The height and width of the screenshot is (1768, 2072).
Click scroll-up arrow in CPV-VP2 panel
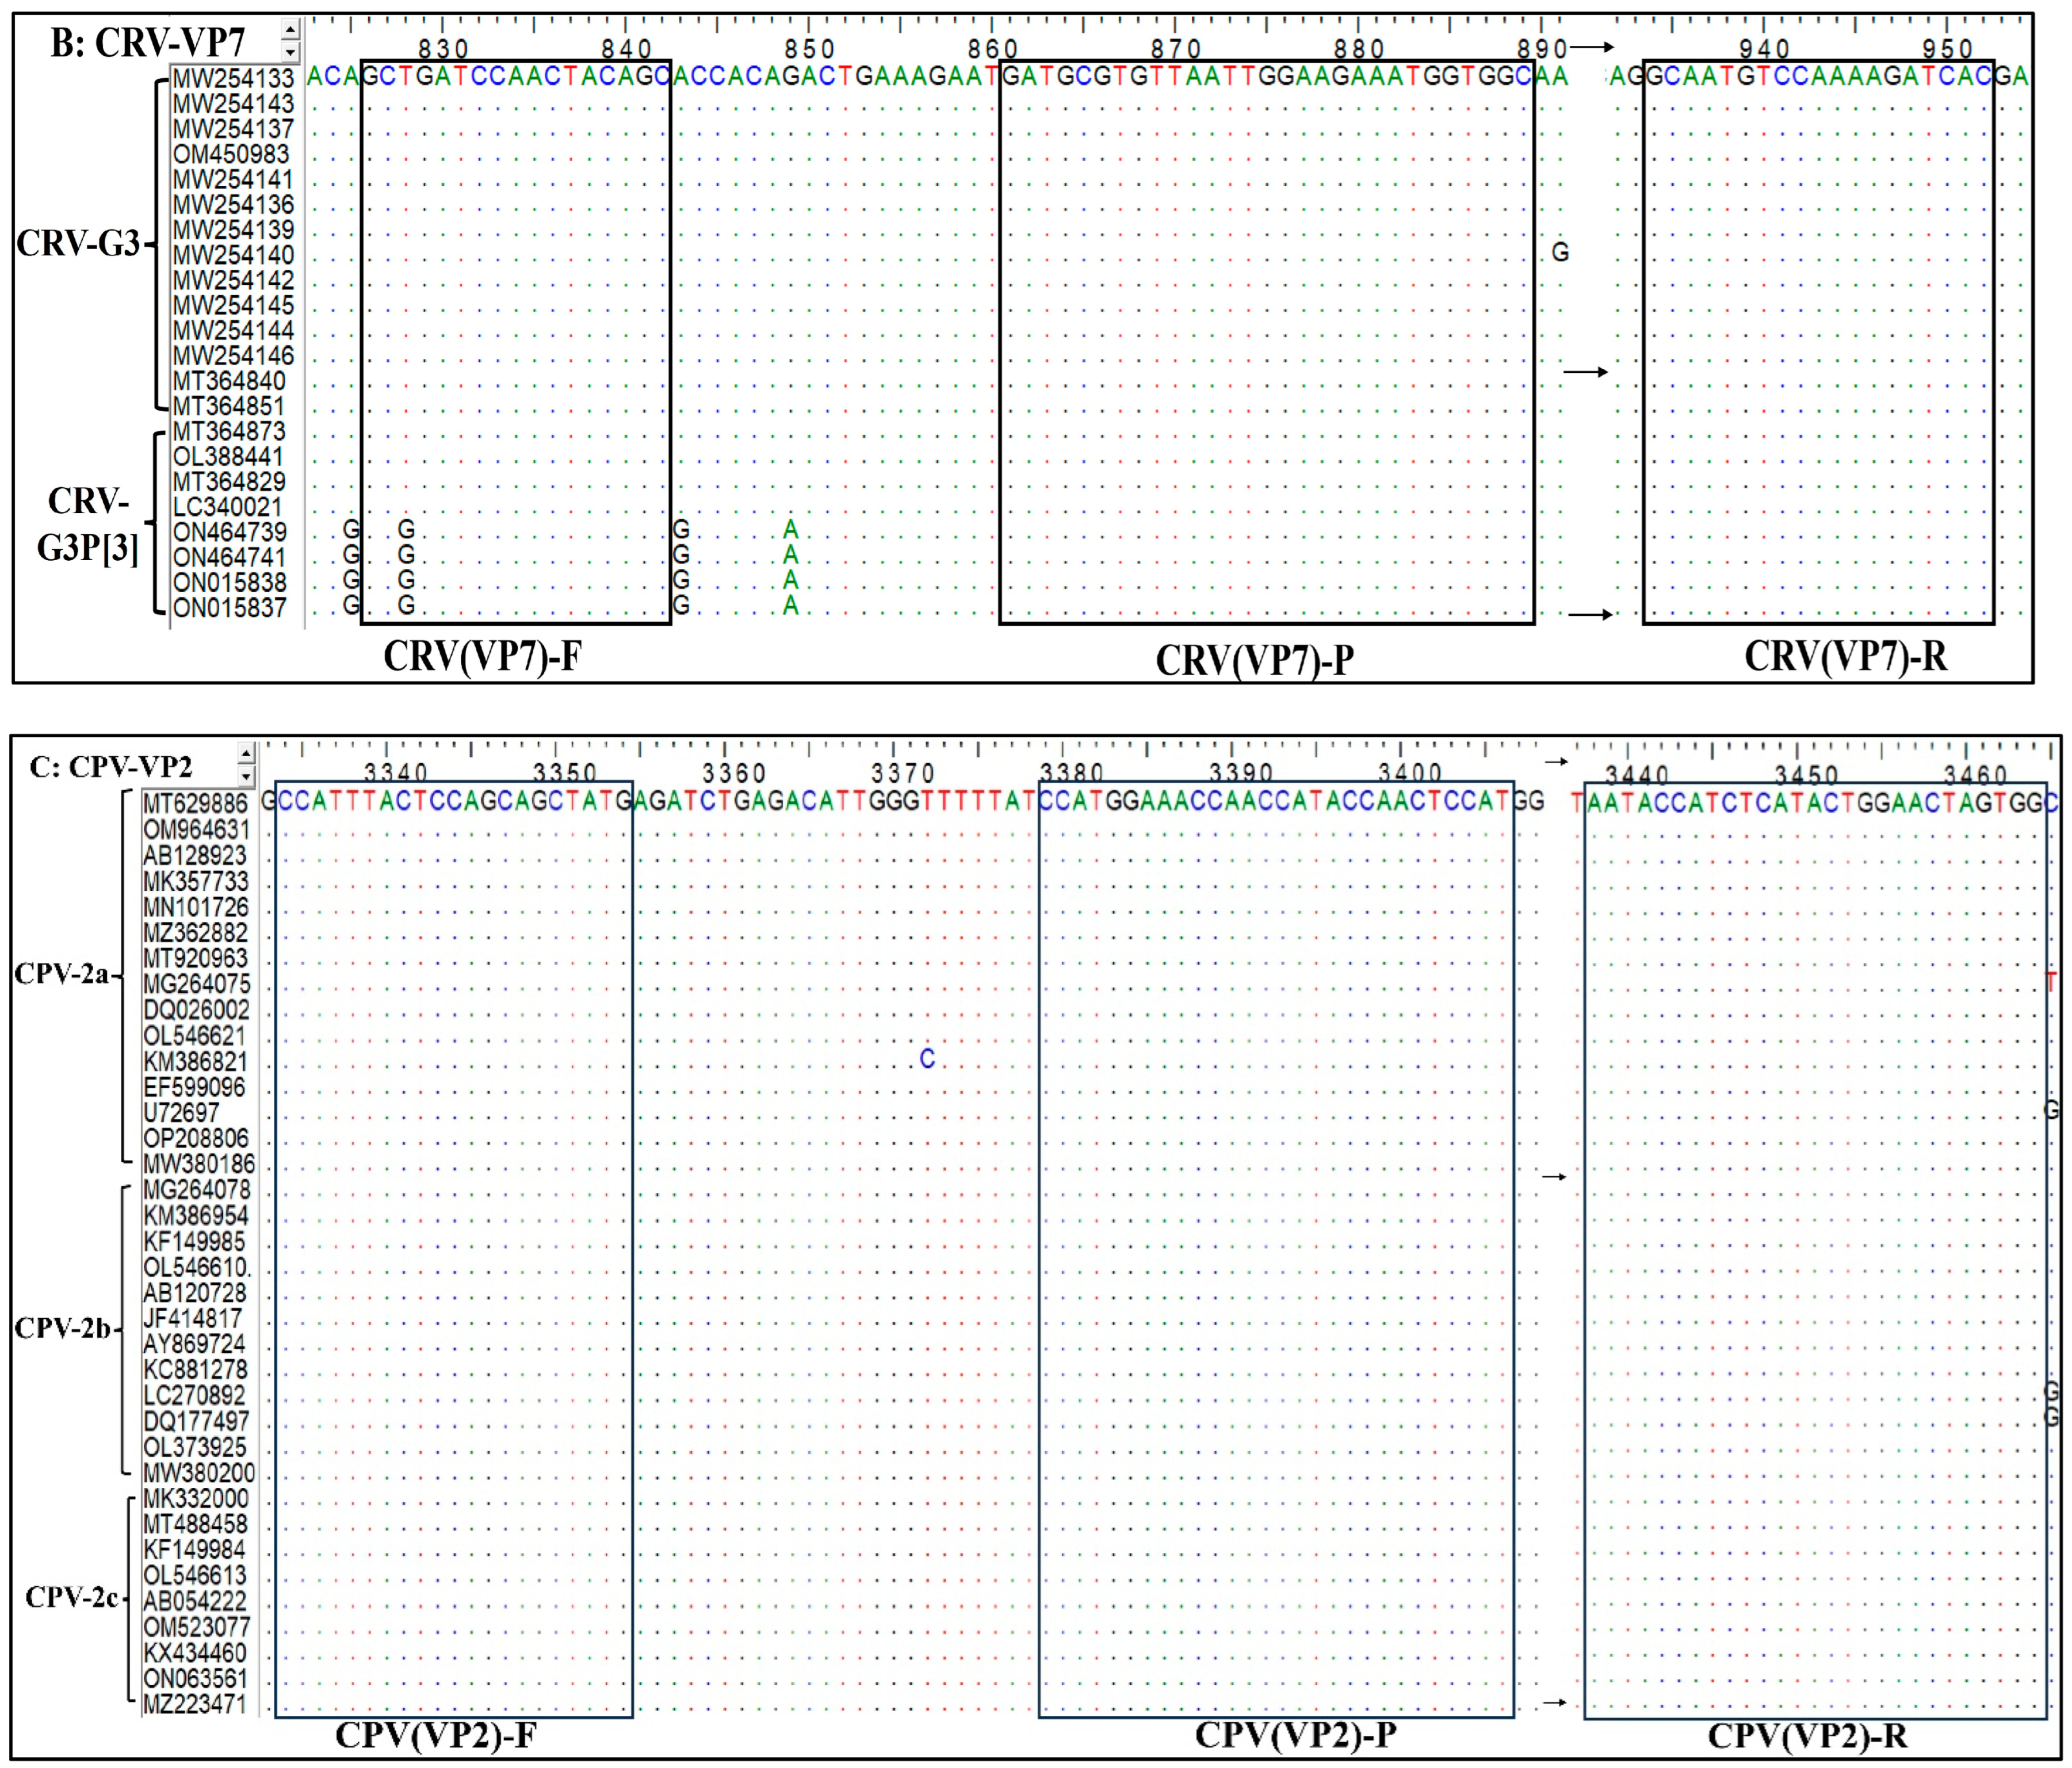(x=247, y=753)
